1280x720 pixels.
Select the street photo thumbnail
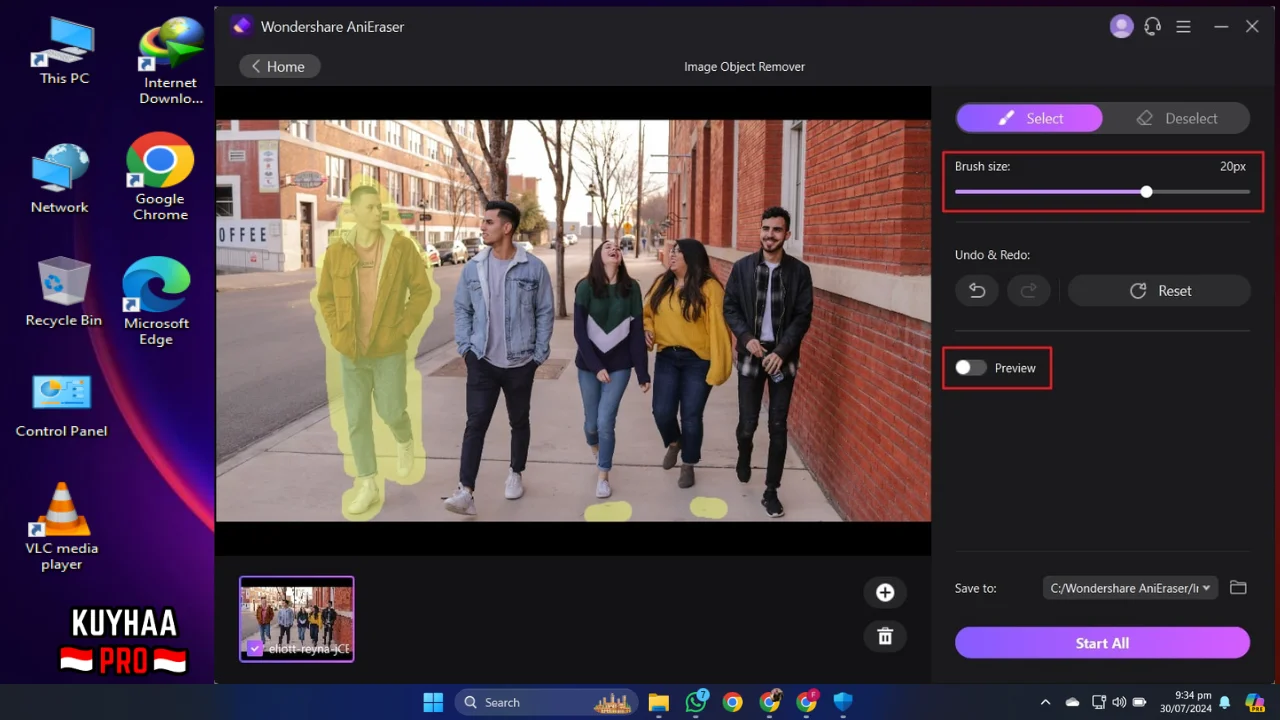(x=297, y=619)
